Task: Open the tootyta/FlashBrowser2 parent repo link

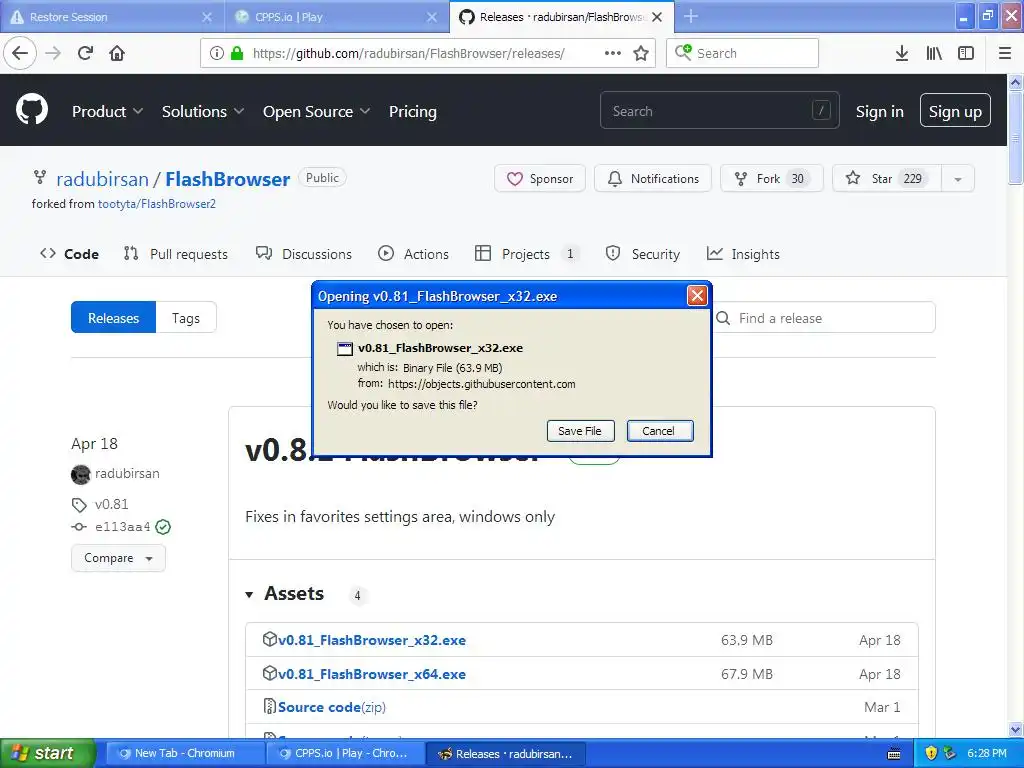Action: (x=157, y=204)
